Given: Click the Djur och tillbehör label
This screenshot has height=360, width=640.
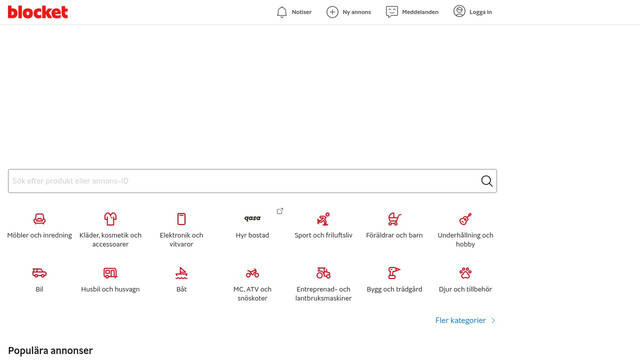Looking at the screenshot, I should click(x=465, y=289).
